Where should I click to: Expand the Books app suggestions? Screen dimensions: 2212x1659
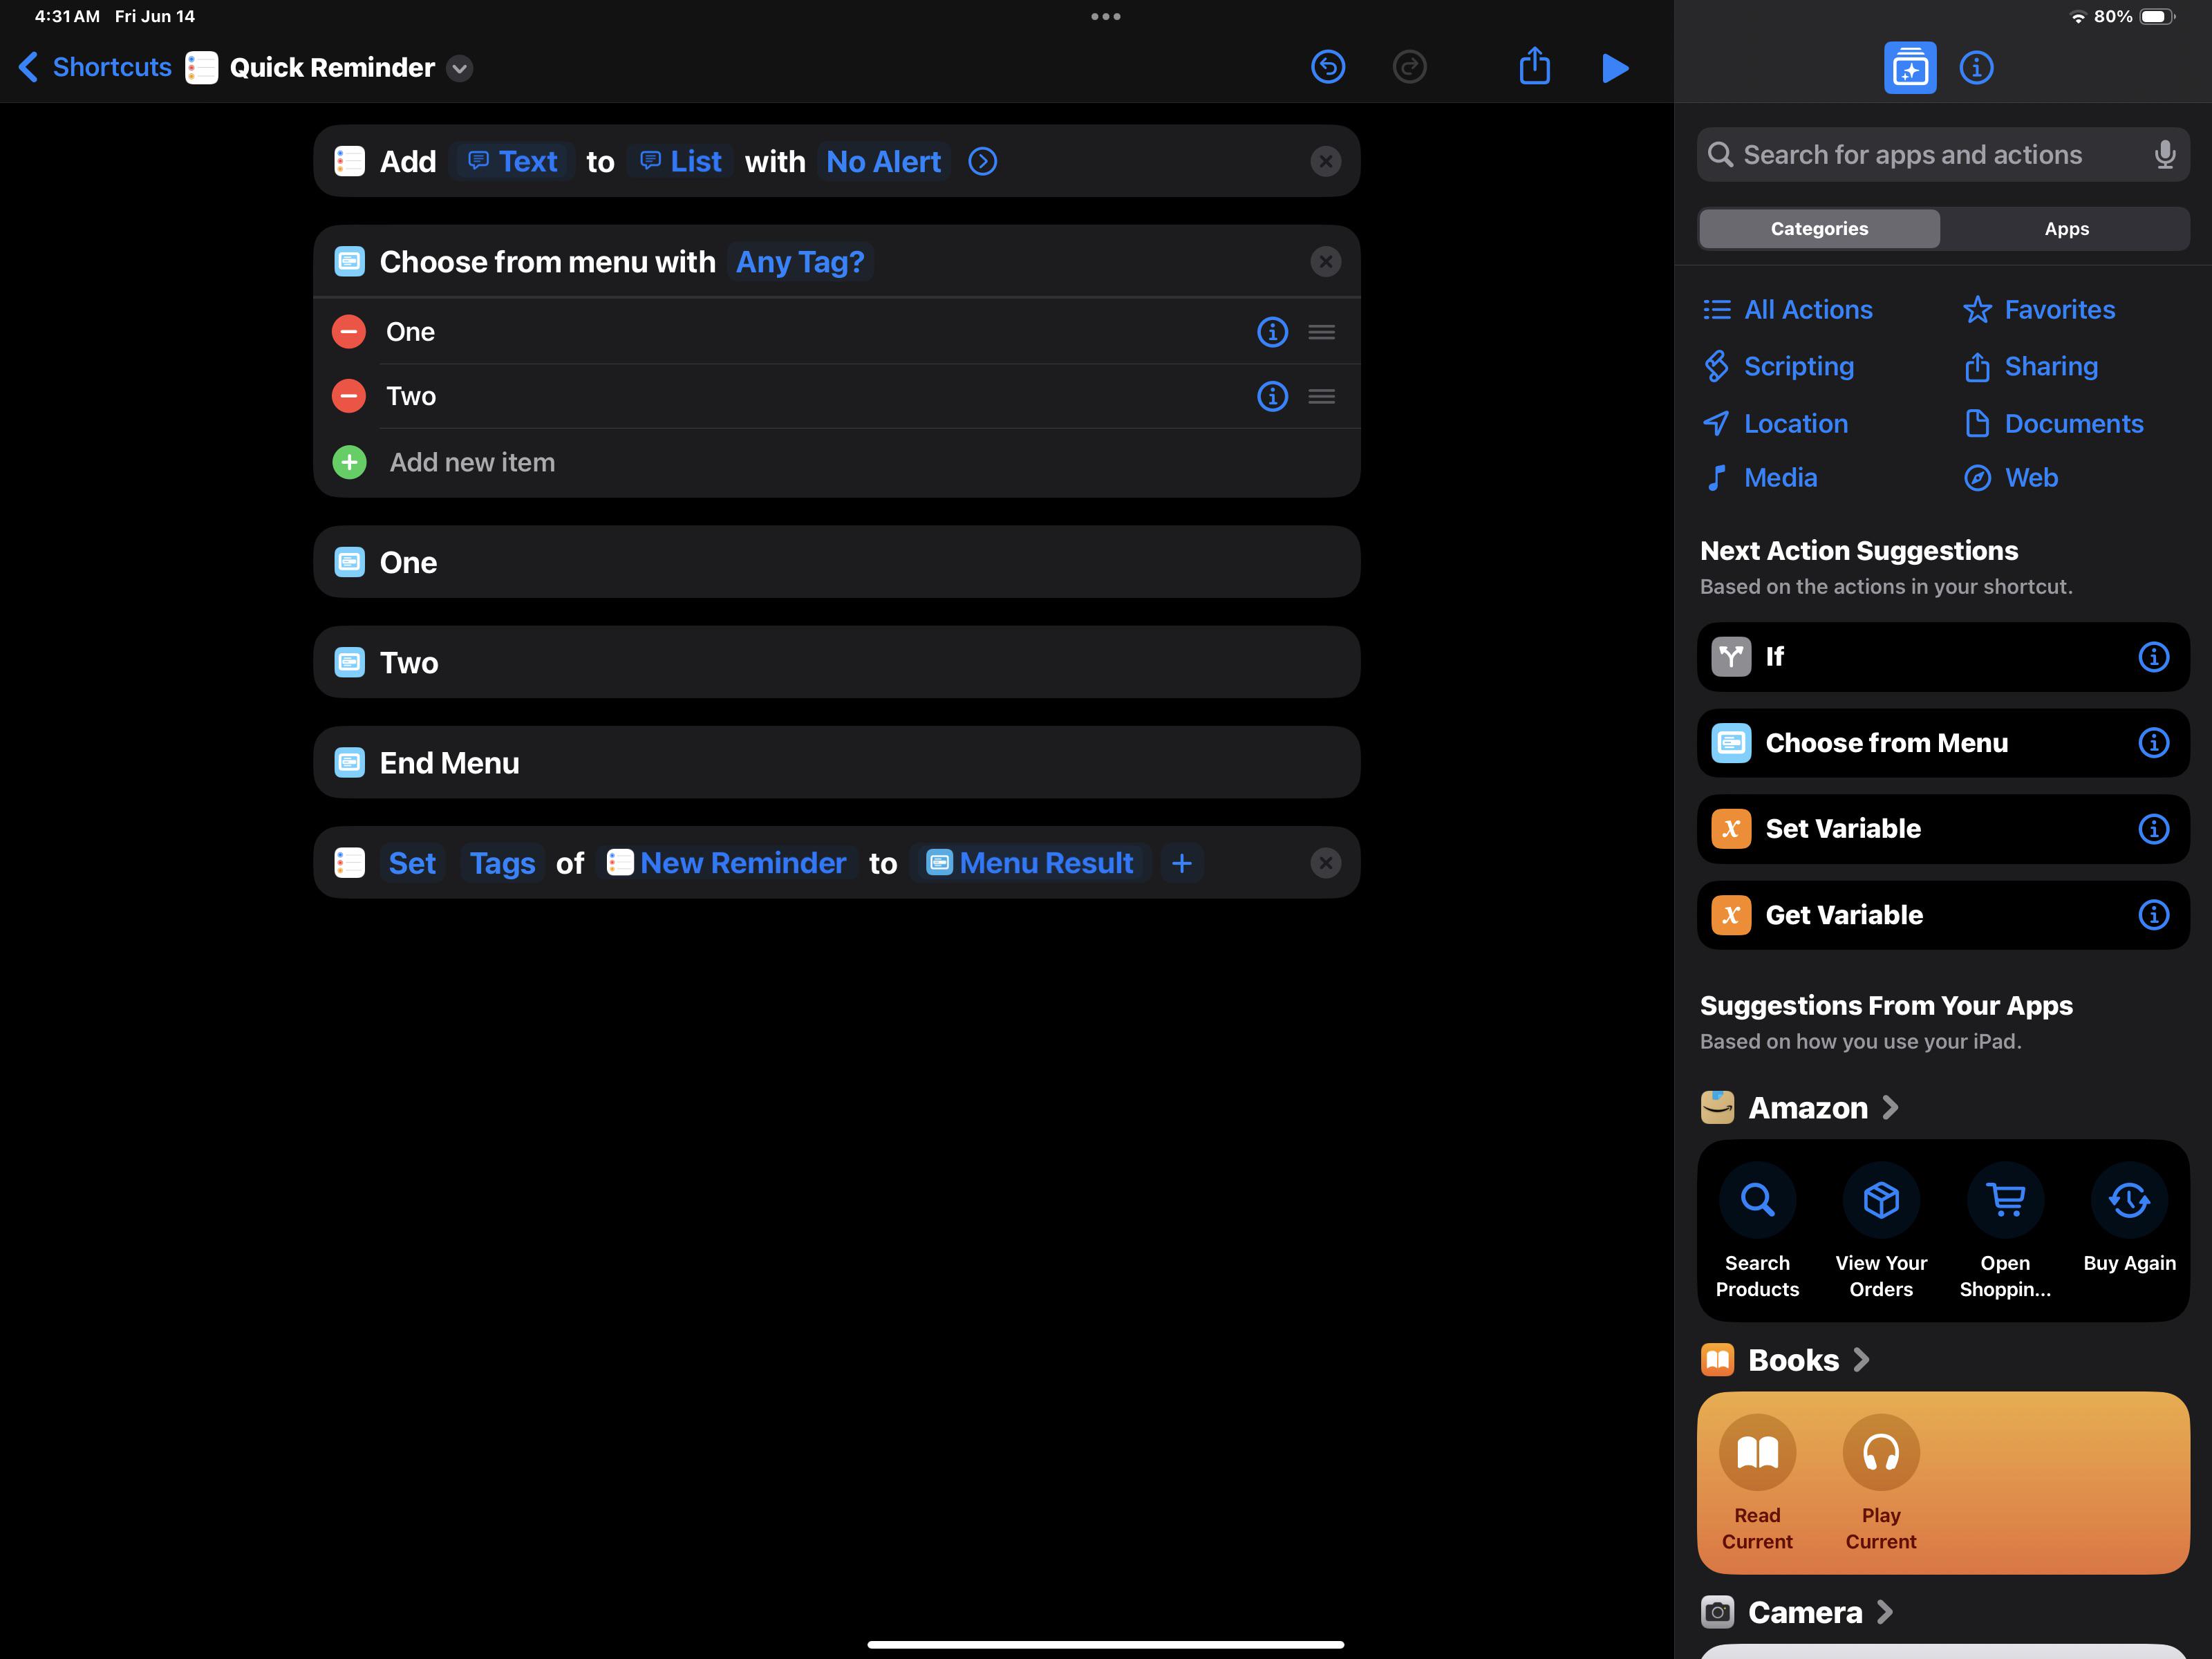(1862, 1360)
